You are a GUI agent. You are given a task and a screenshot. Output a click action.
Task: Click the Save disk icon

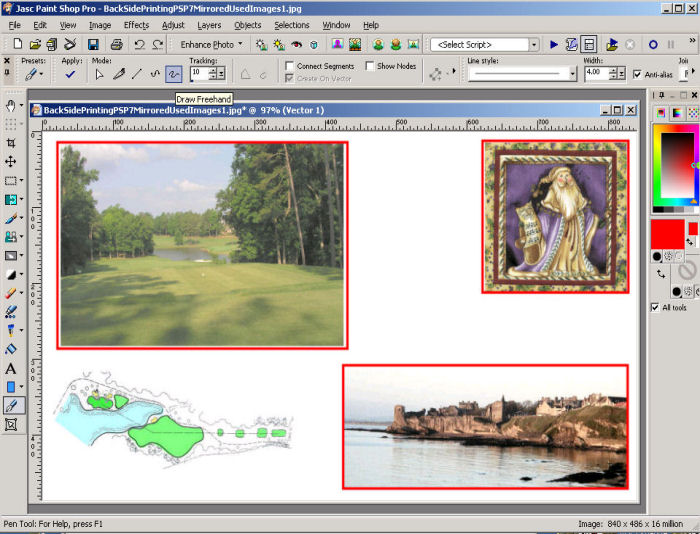click(x=93, y=45)
